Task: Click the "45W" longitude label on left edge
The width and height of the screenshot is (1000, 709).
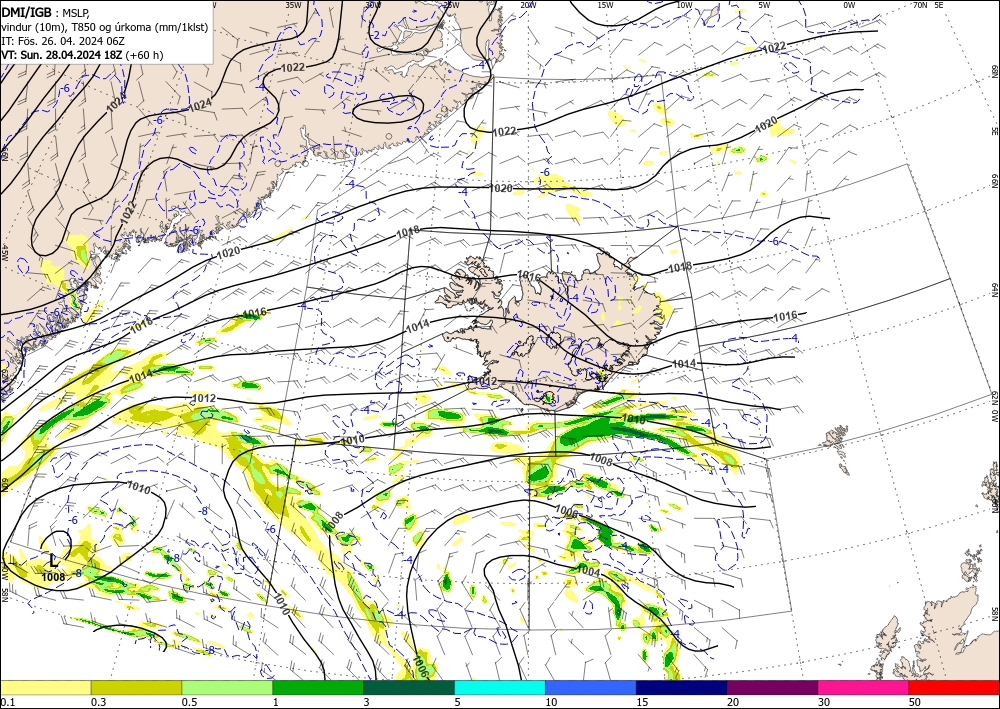Action: pos(4,252)
